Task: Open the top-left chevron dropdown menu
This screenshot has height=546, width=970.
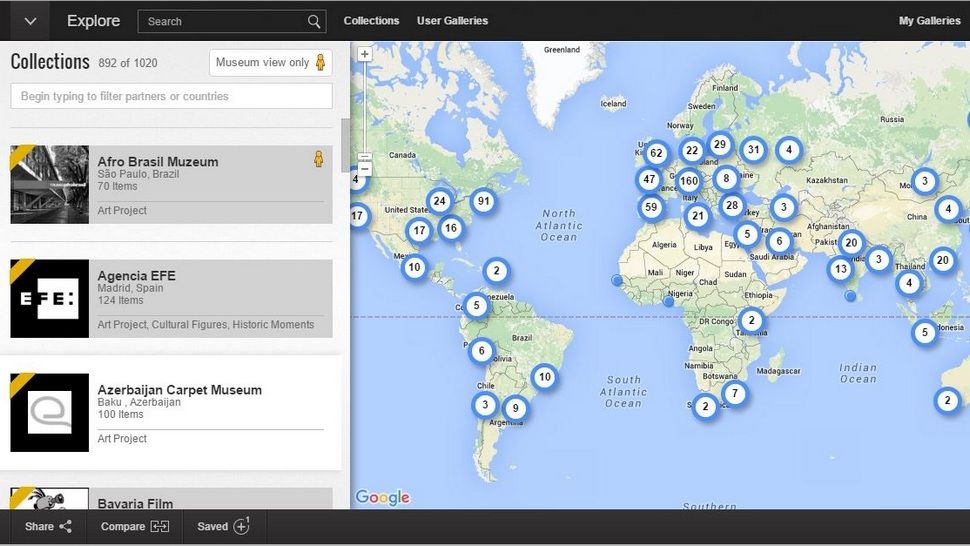Action: pyautogui.click(x=30, y=21)
